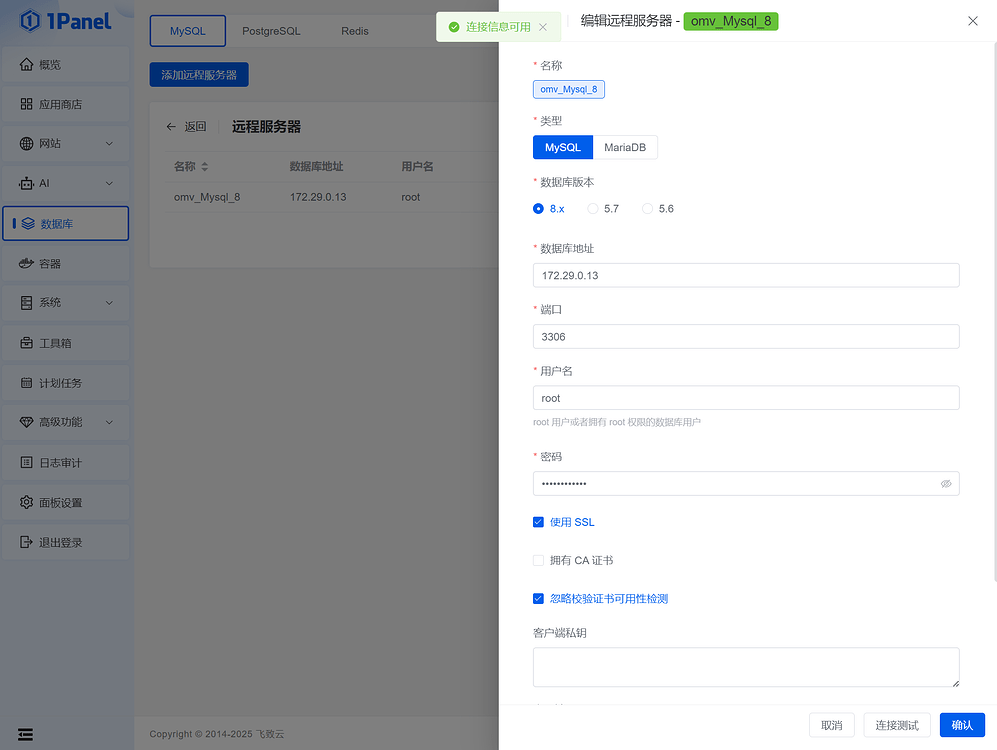Open the 应用商店 app store panel
The height and width of the screenshot is (750, 997).
(65, 104)
